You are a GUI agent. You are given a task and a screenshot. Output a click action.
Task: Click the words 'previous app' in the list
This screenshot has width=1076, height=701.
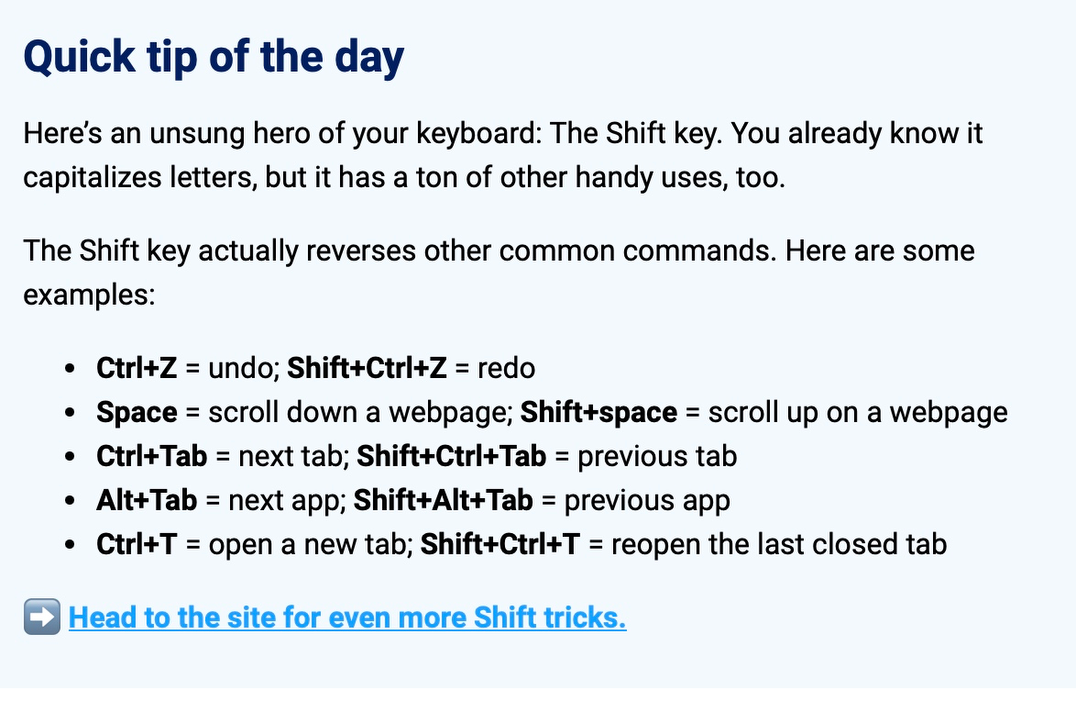coord(647,501)
